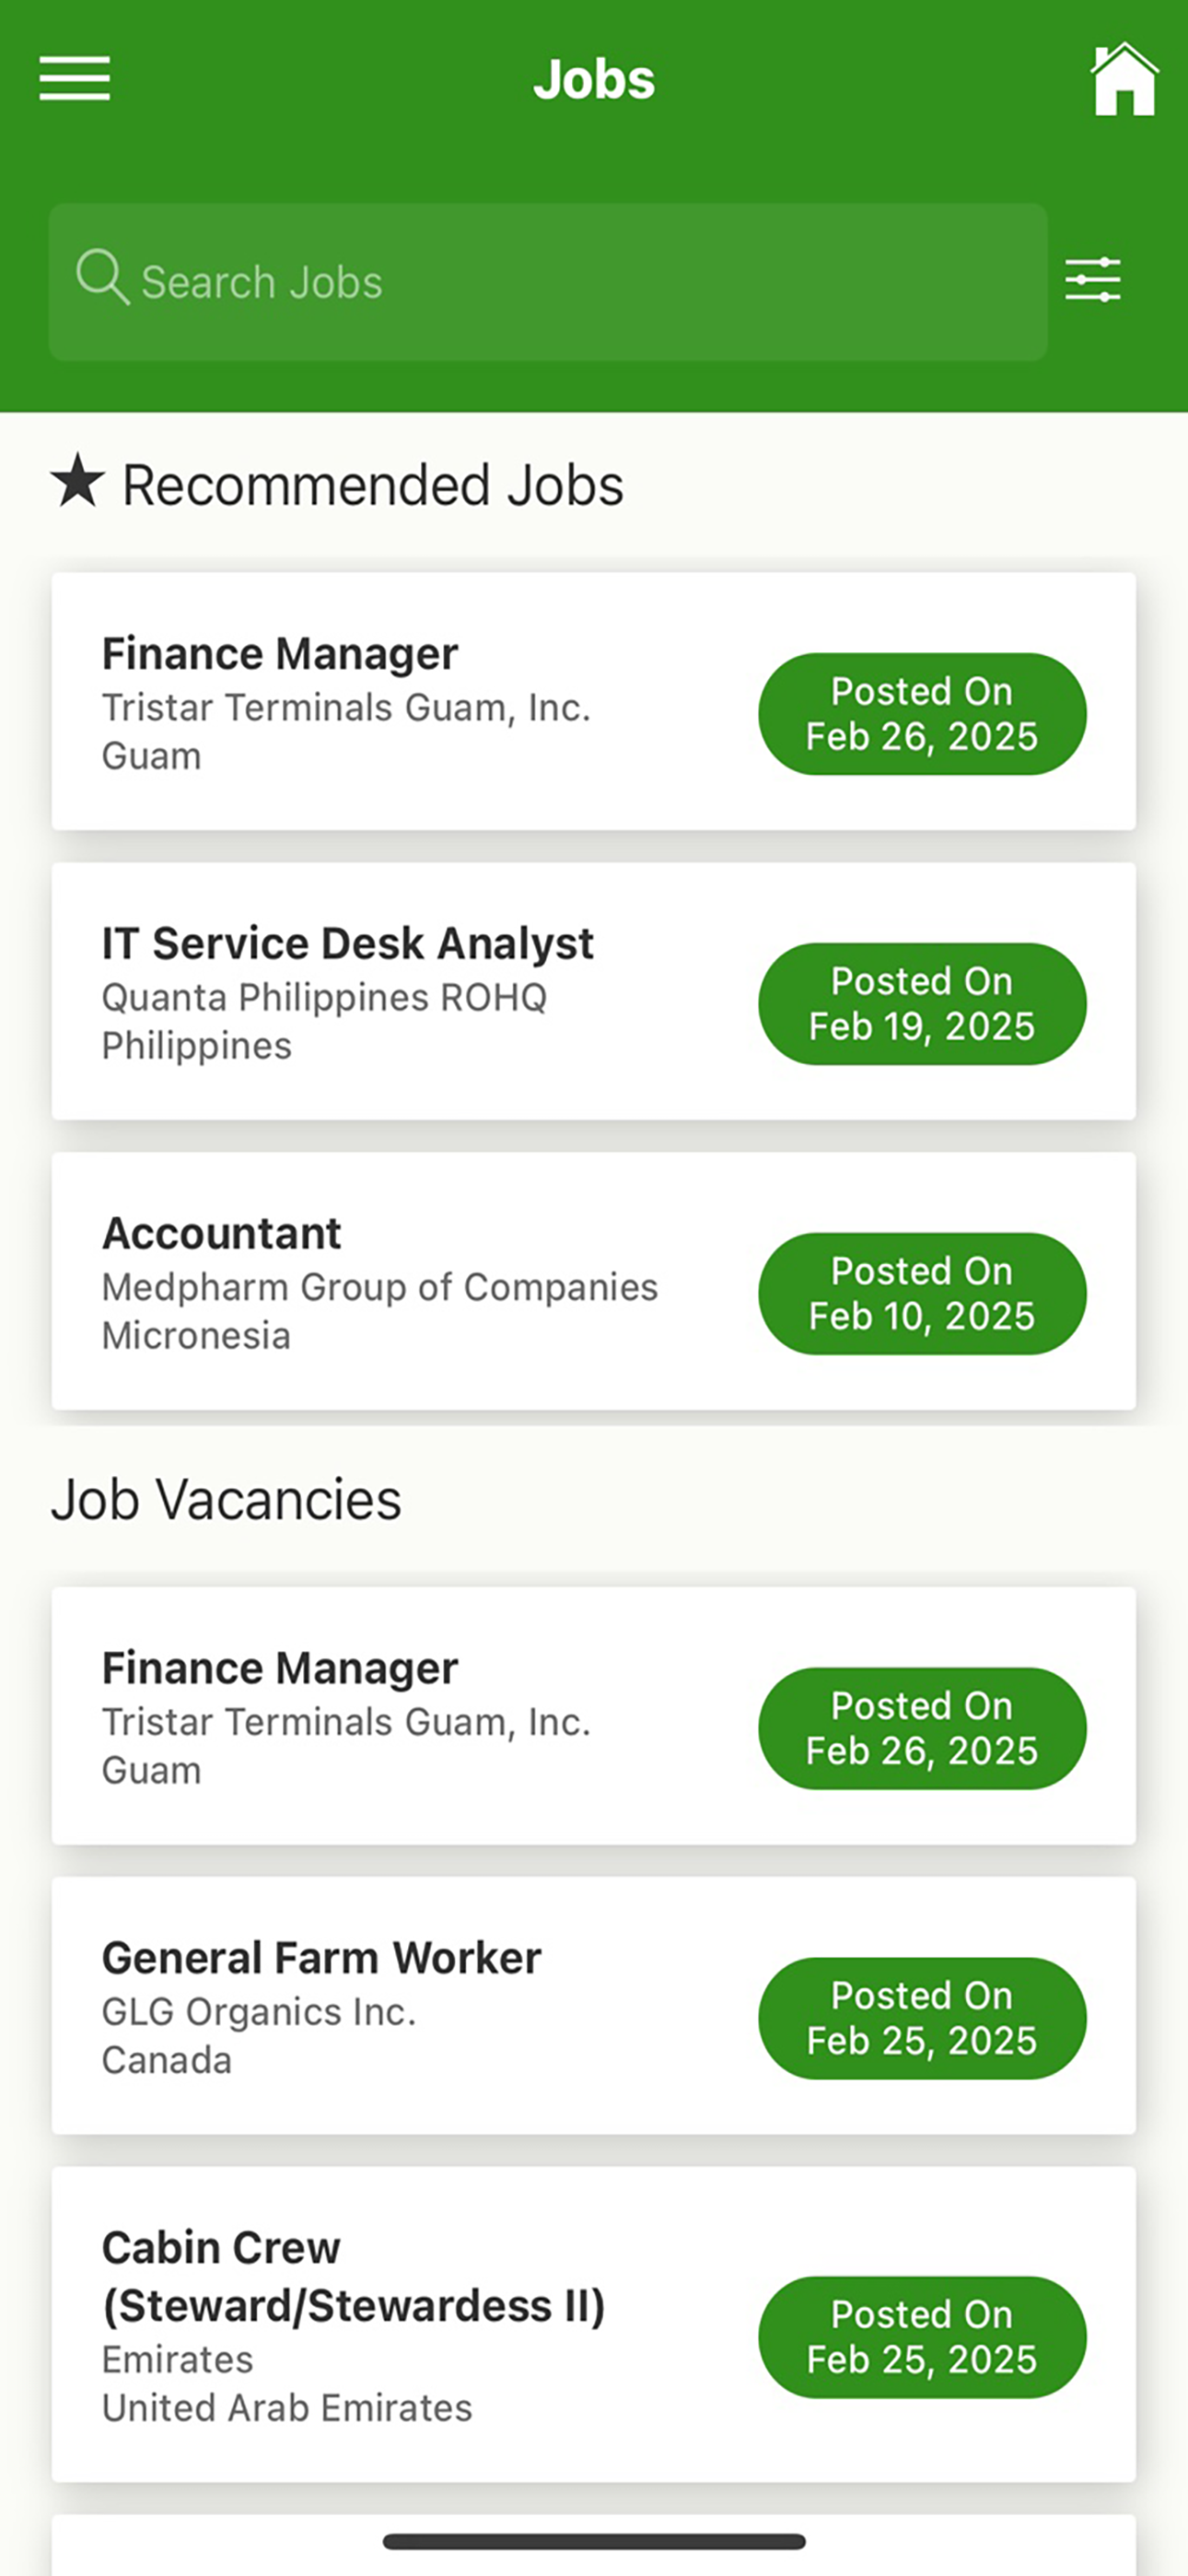Image resolution: width=1188 pixels, height=2576 pixels.
Task: Go to home via house icon
Action: pos(1124,79)
